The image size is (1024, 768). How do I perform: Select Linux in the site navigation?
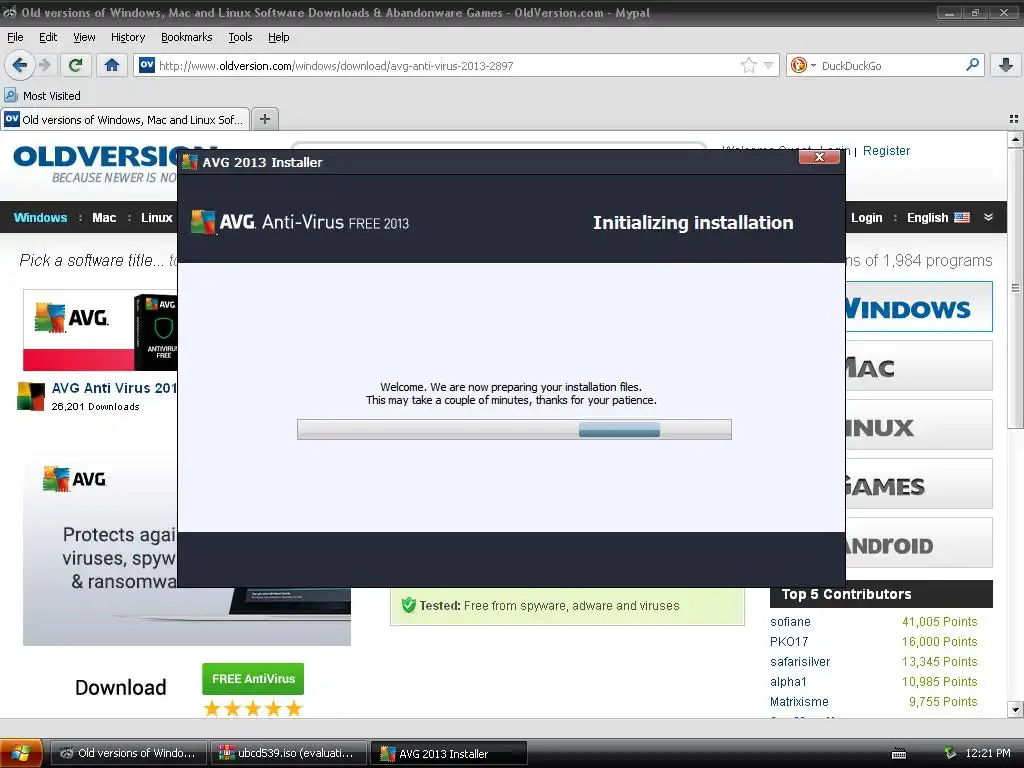click(157, 217)
